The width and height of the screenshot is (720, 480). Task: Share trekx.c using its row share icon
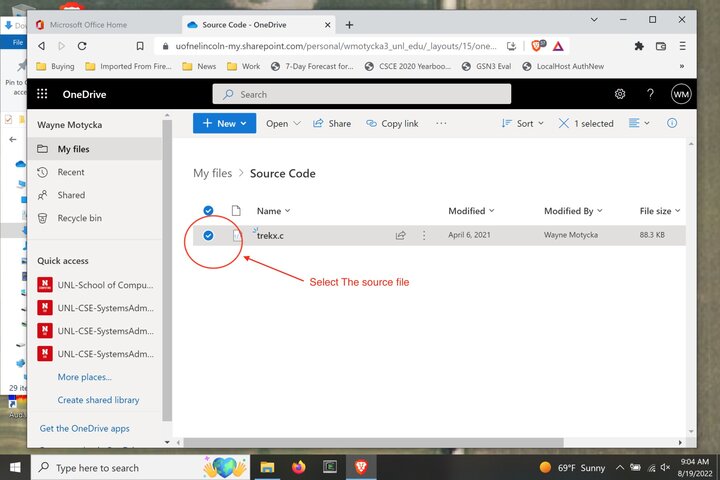400,235
